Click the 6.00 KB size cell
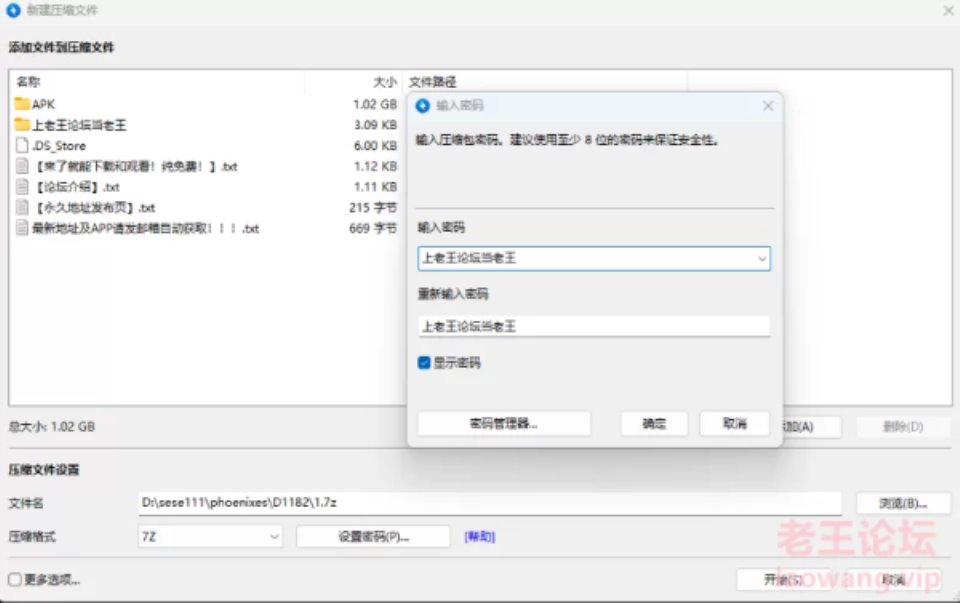Screen dimensions: 960x603 click(x=375, y=146)
